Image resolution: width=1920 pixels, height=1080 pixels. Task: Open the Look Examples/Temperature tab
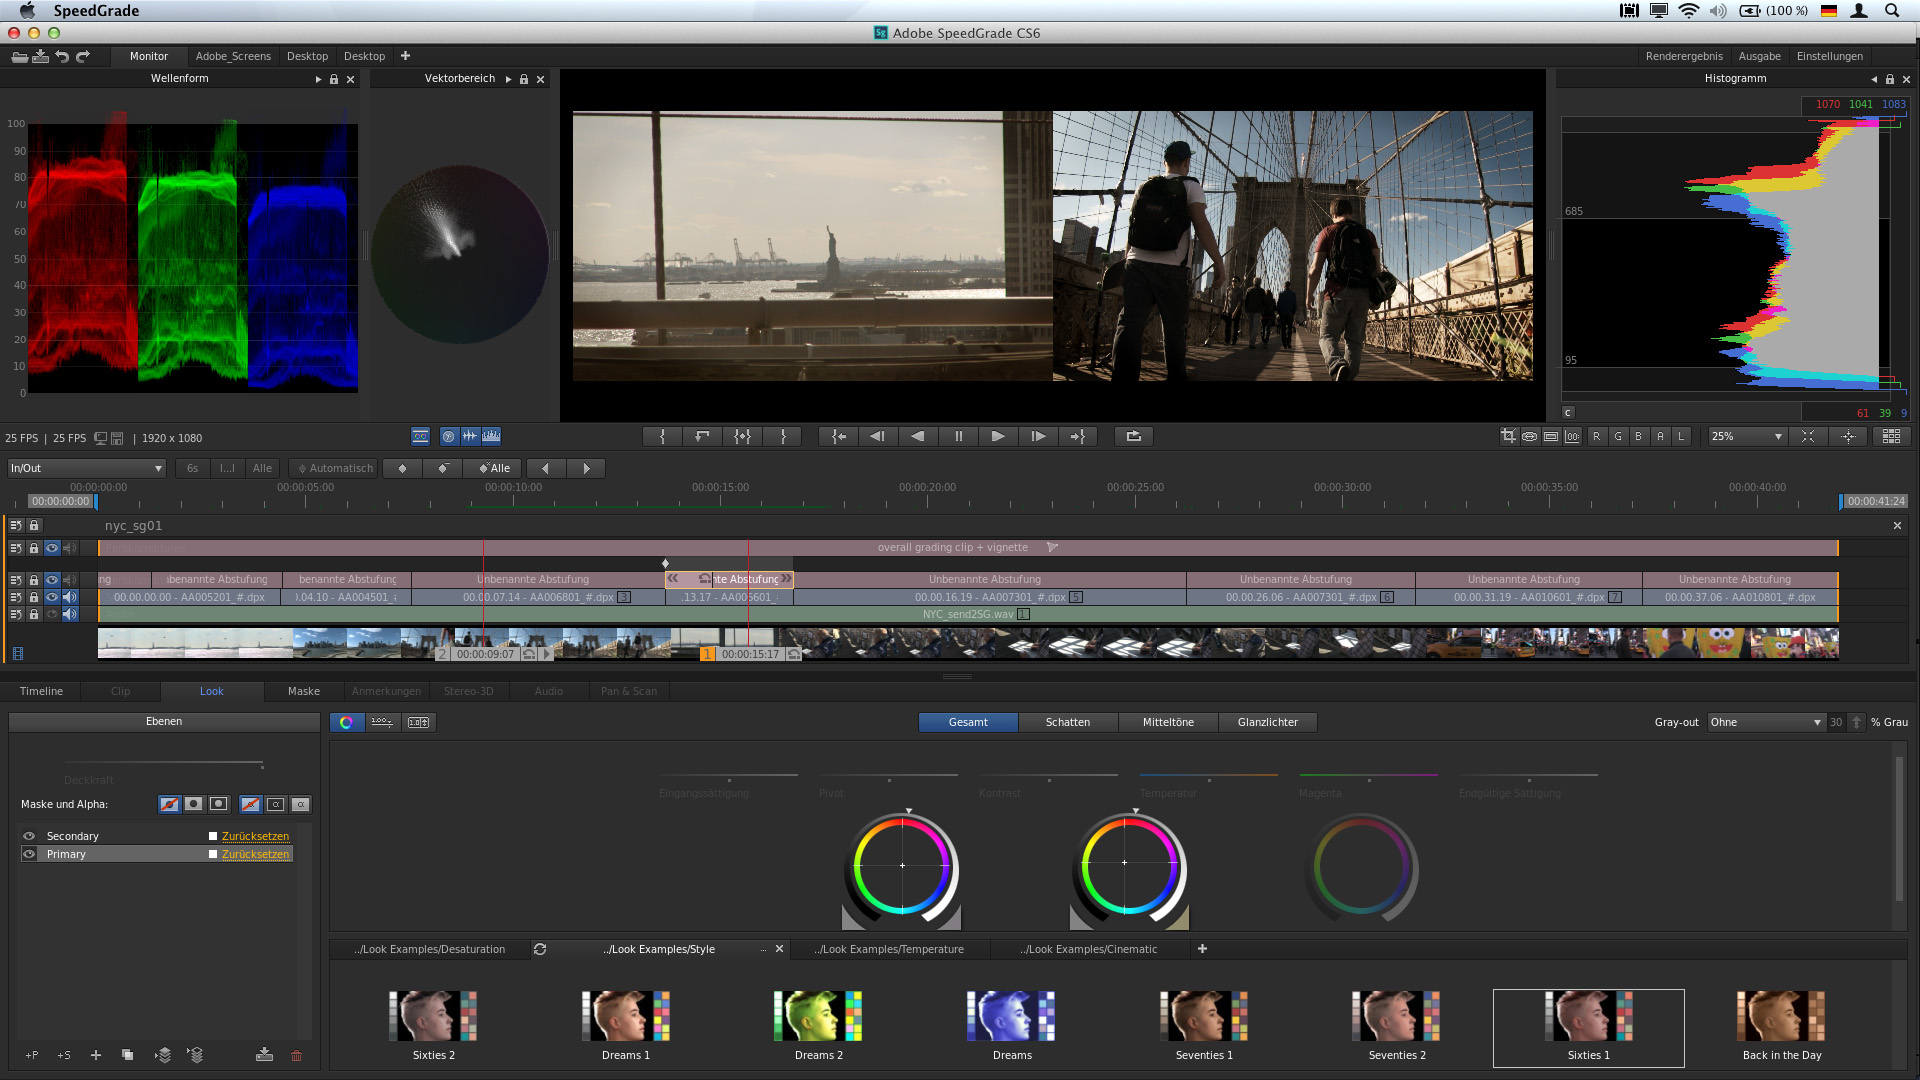tap(888, 949)
